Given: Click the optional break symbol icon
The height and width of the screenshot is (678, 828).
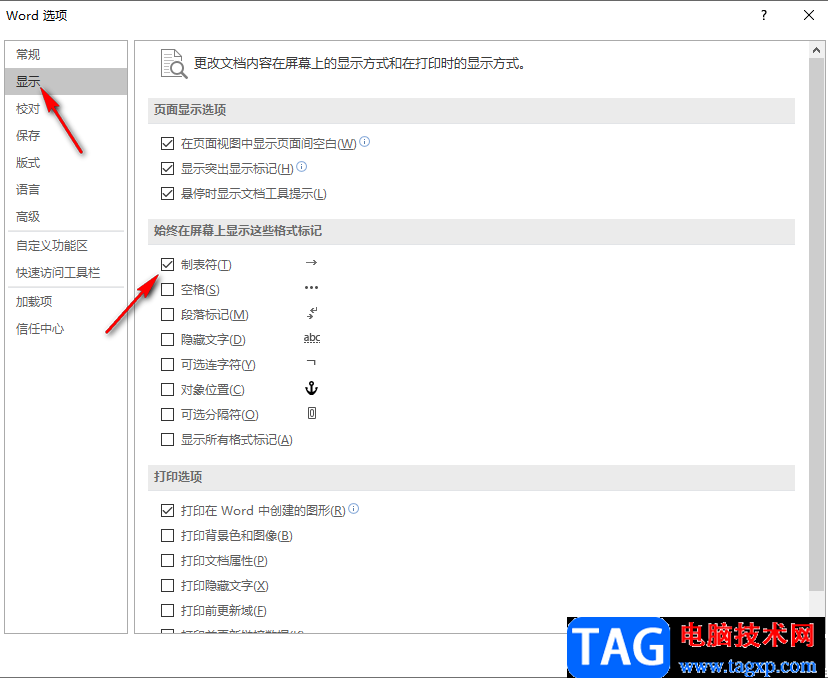Looking at the screenshot, I should (312, 413).
